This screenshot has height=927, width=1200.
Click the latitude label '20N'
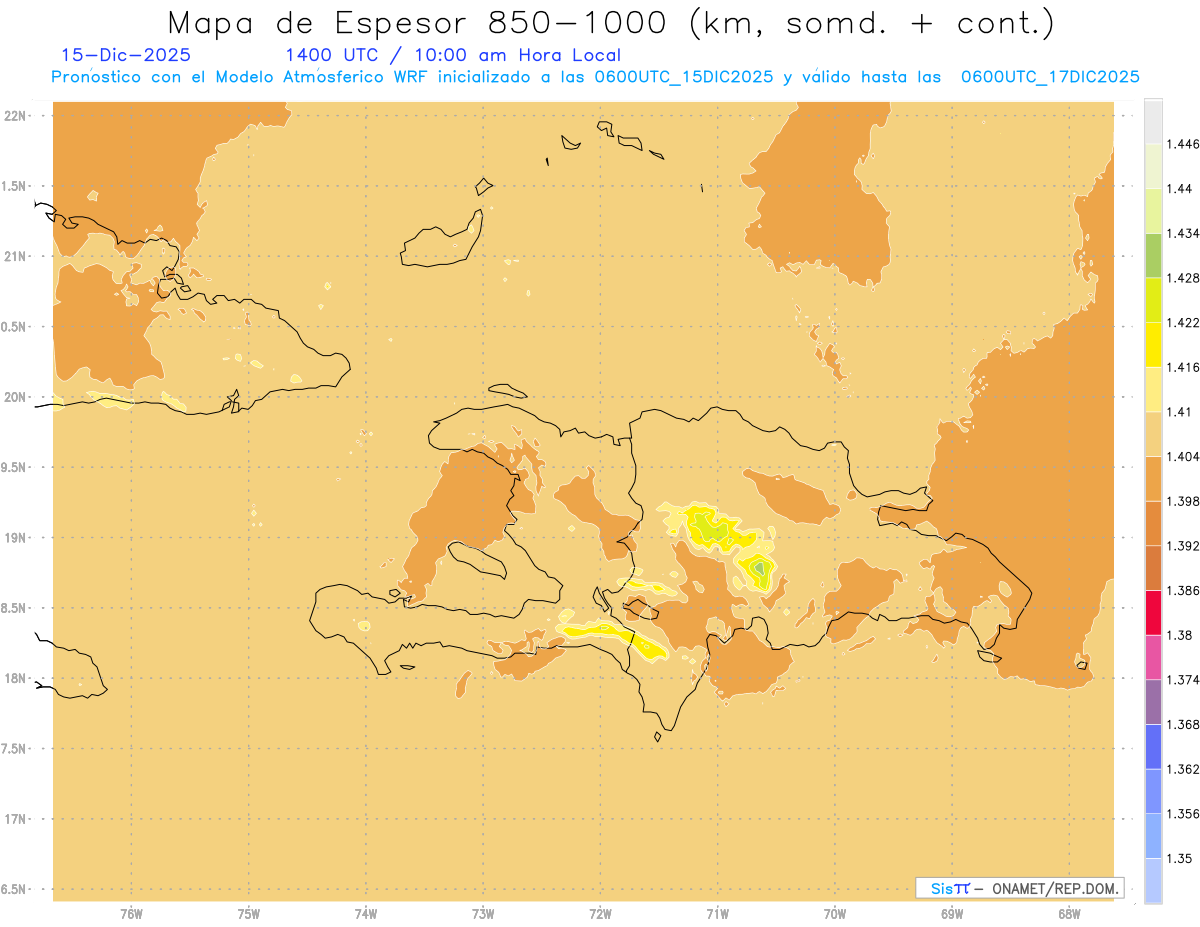click(x=15, y=397)
